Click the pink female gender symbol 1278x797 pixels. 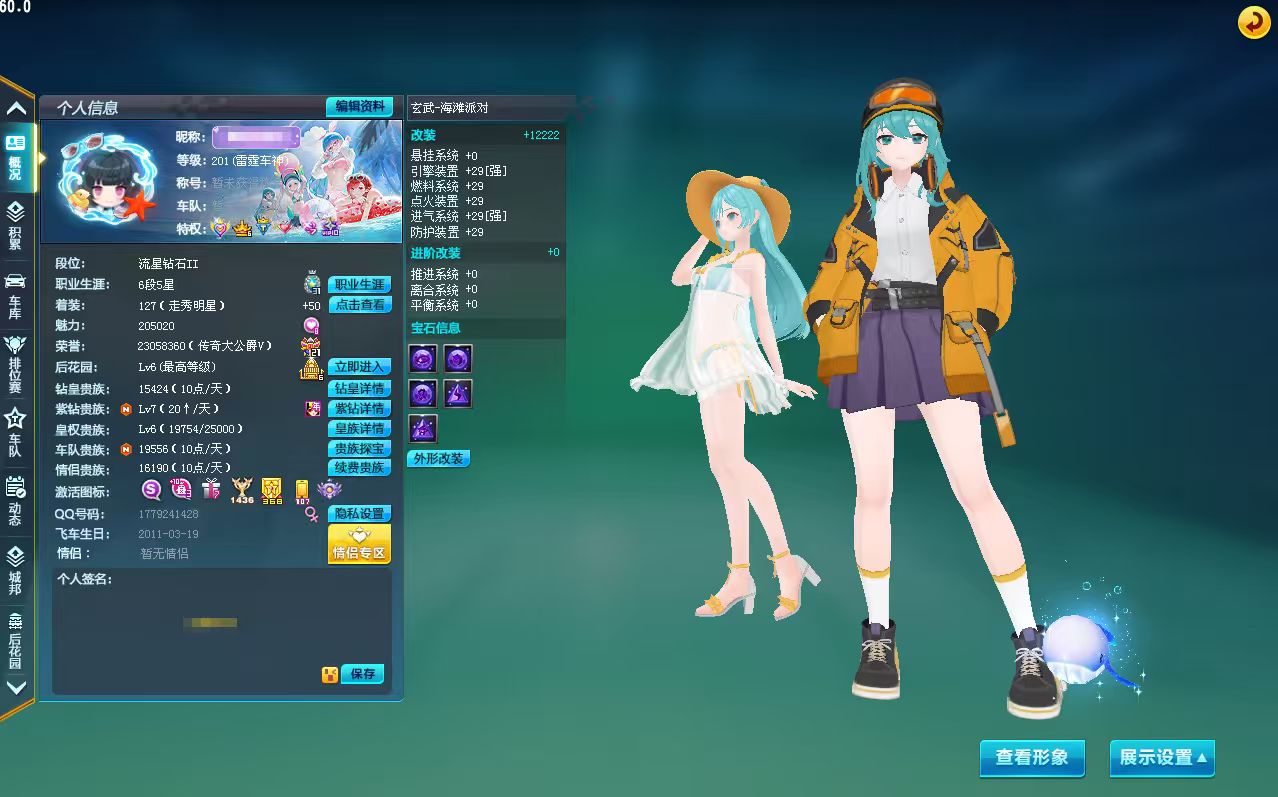pos(312,514)
